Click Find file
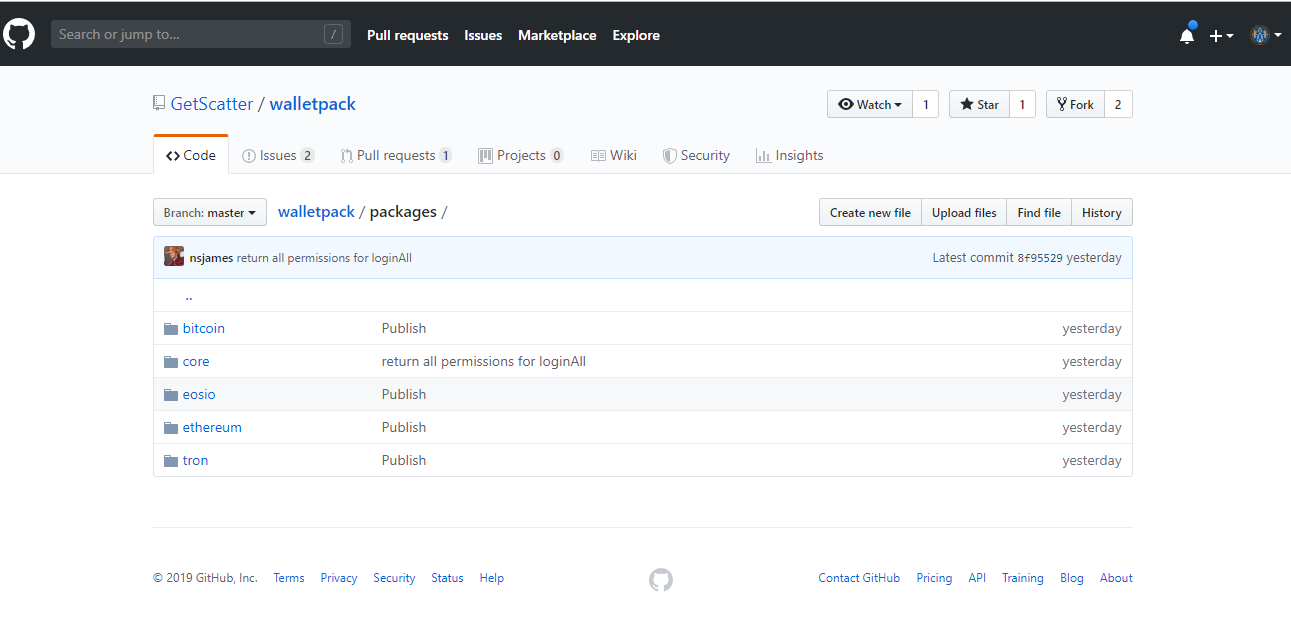The image size is (1291, 627). pos(1039,213)
